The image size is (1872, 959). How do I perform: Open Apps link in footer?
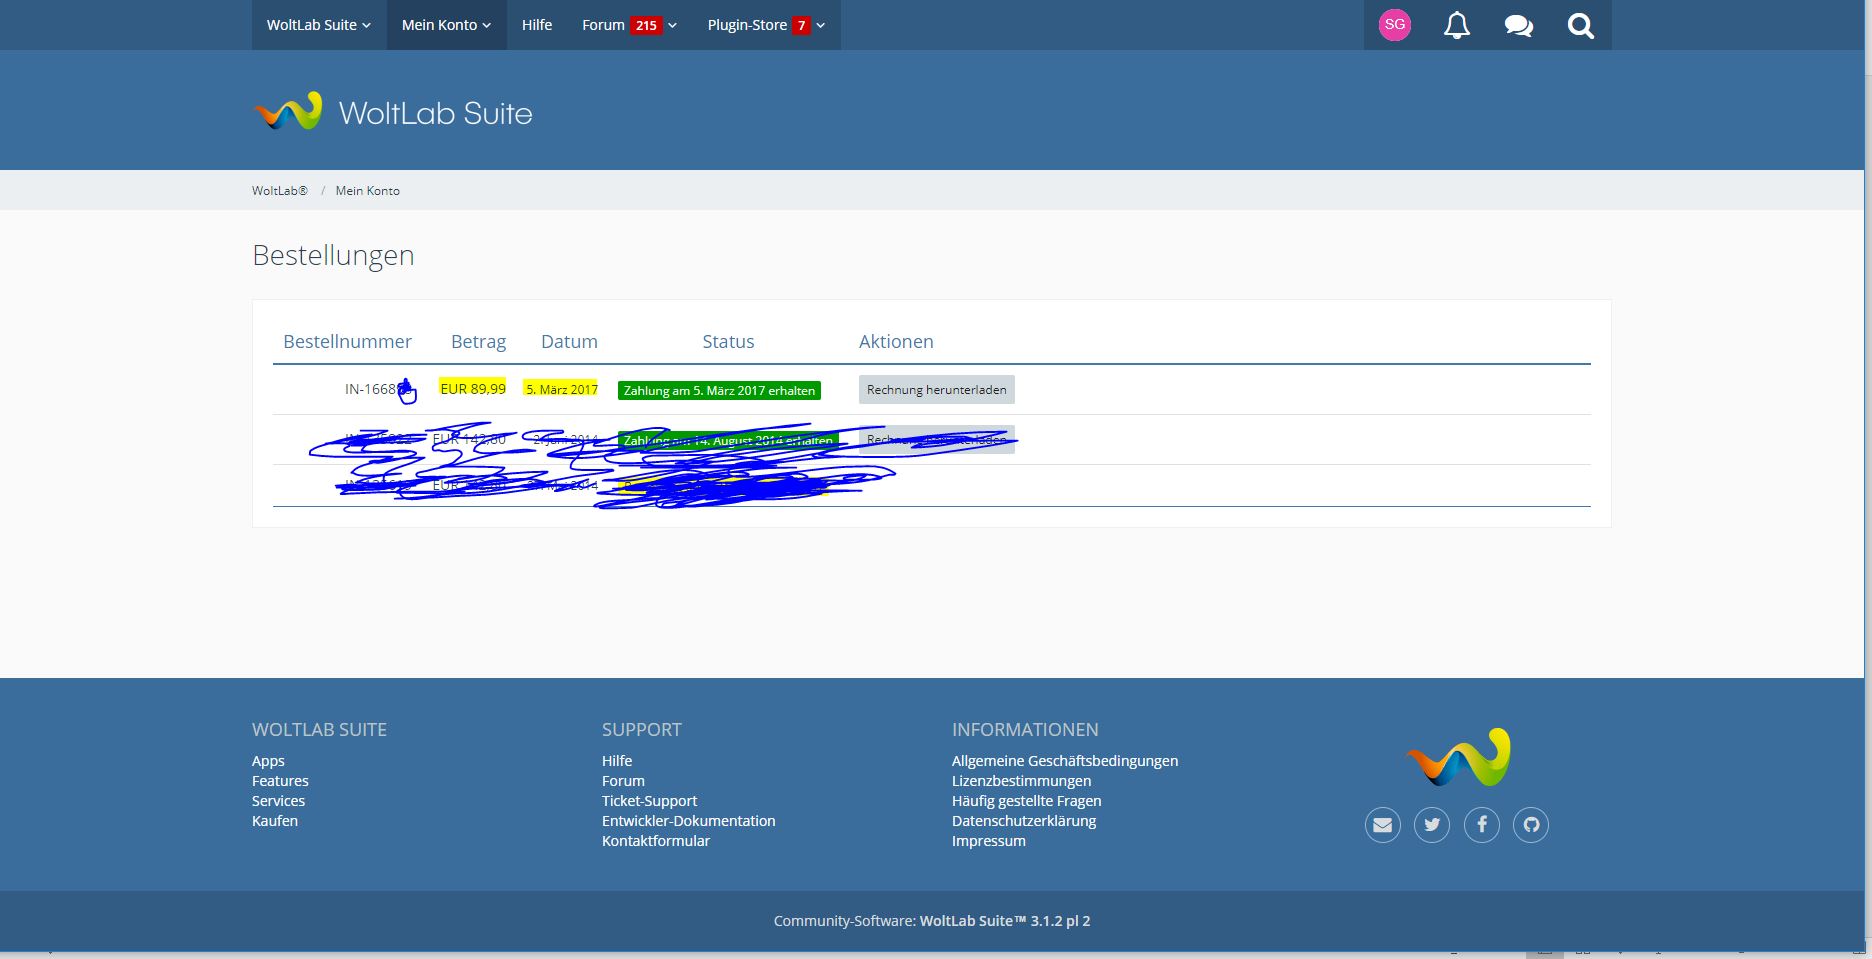(x=268, y=761)
